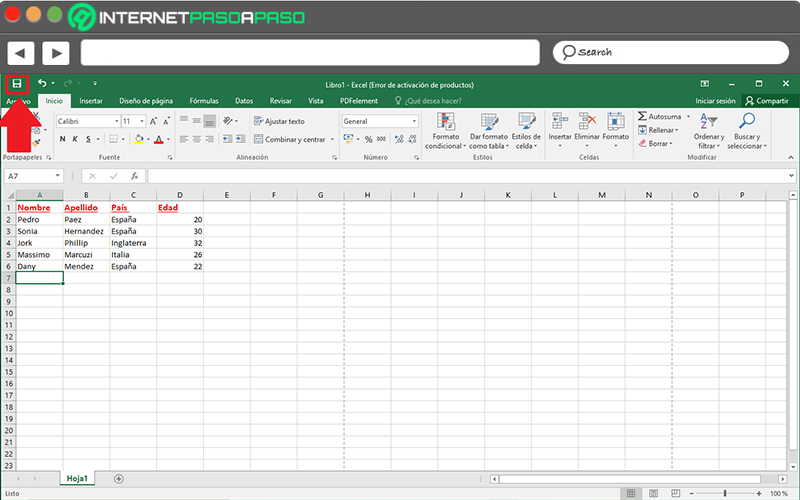Click Iniciar sesión

click(715, 101)
